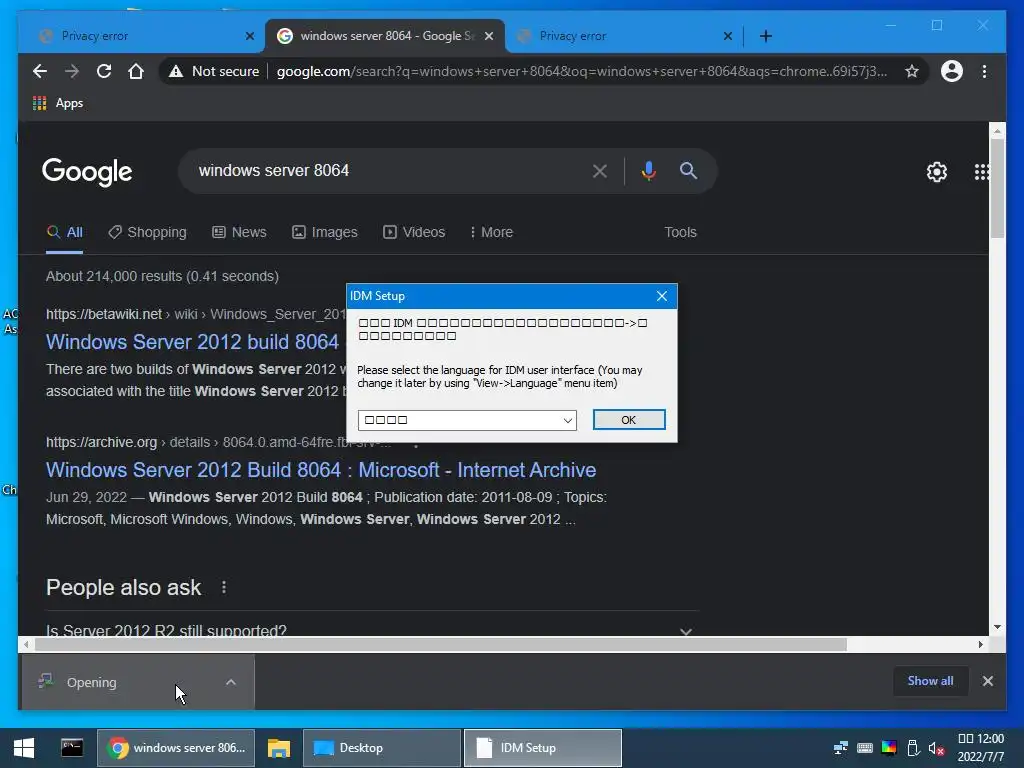Reload the Google search page
Image resolution: width=1024 pixels, height=768 pixels.
tap(104, 71)
